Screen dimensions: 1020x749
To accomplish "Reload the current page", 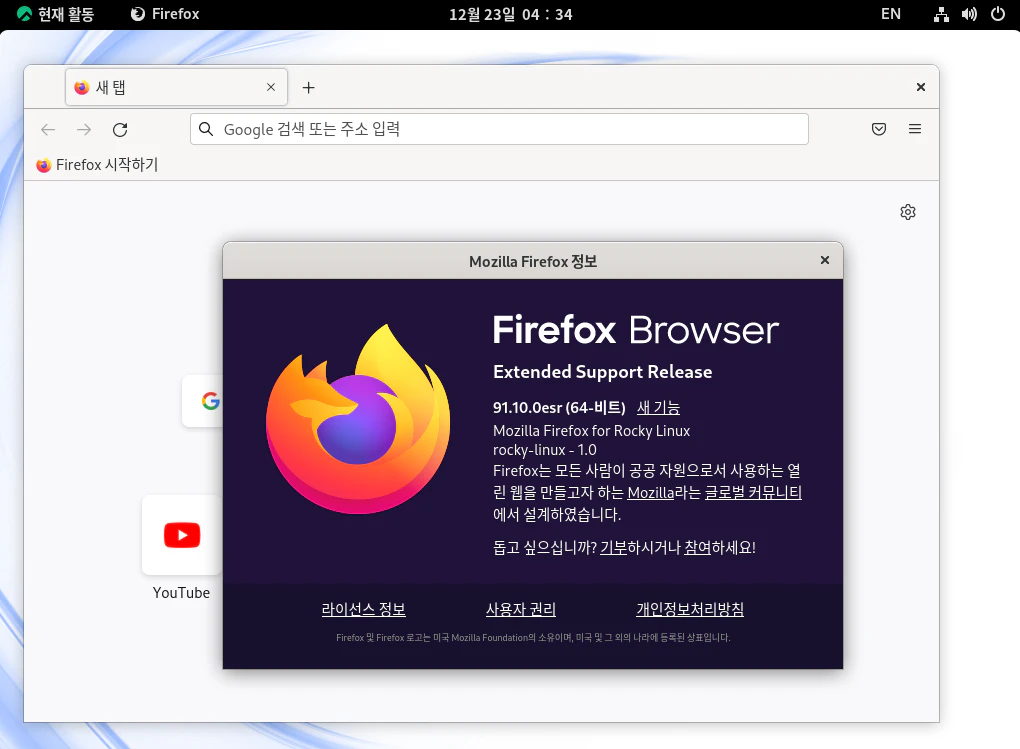I will (120, 129).
